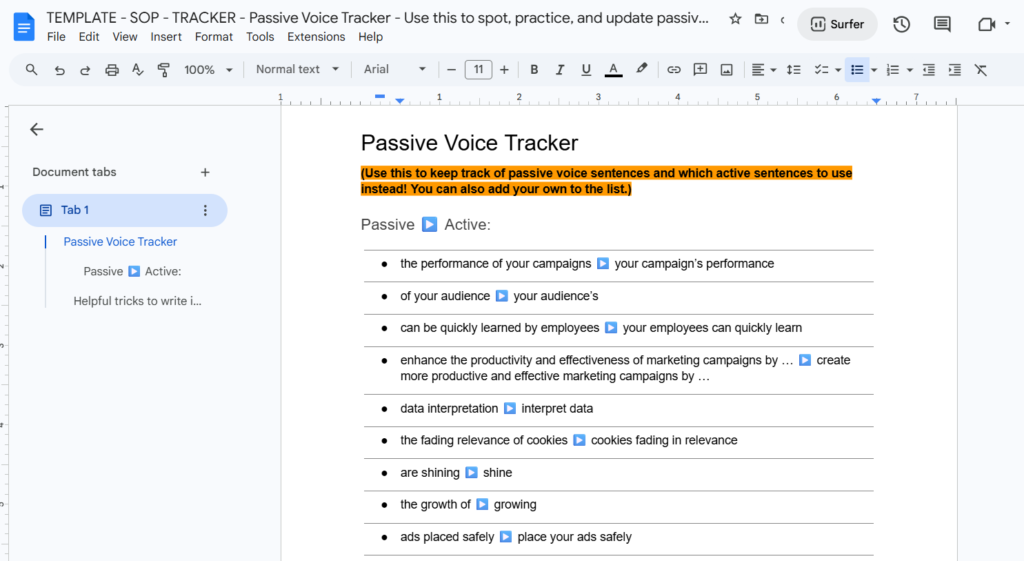Screen dimensions: 1024x561
Task: Increase the indent
Action: (955, 70)
